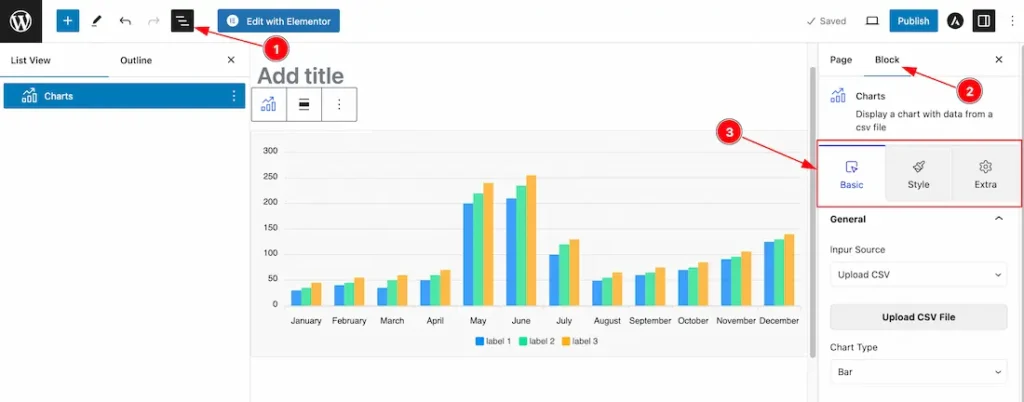Viewport: 1024px width, 402px height.
Task: Open the Chart Type Bar dropdown
Action: [919, 372]
